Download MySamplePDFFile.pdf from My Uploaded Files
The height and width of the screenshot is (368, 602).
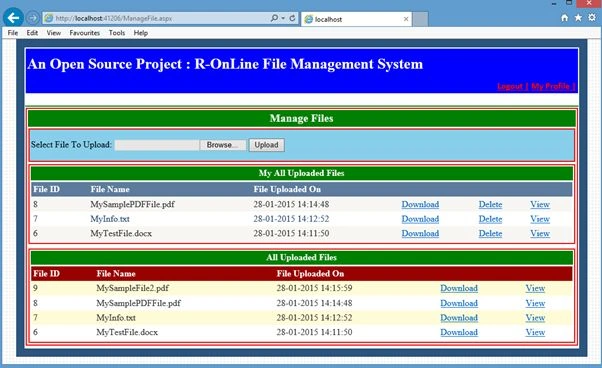coord(420,204)
